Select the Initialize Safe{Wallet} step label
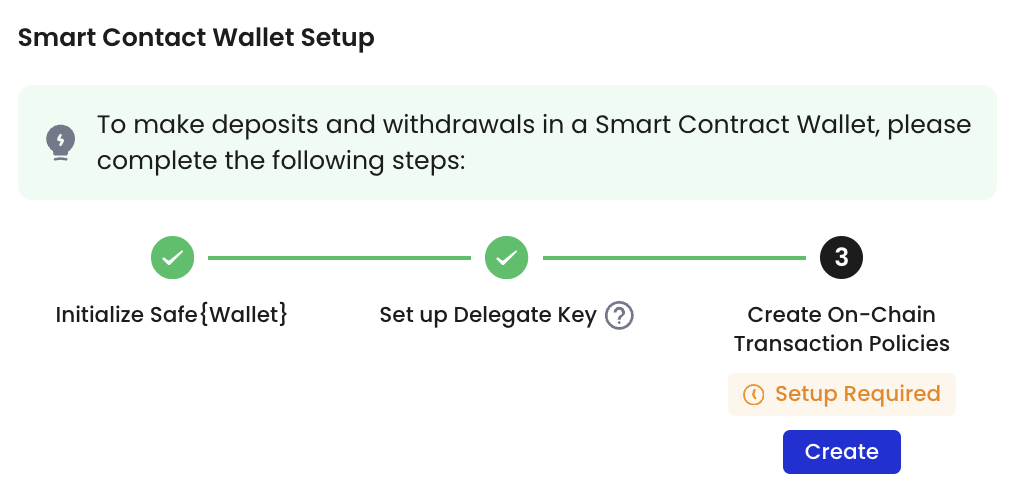This screenshot has width=1018, height=498. pyautogui.click(x=171, y=315)
